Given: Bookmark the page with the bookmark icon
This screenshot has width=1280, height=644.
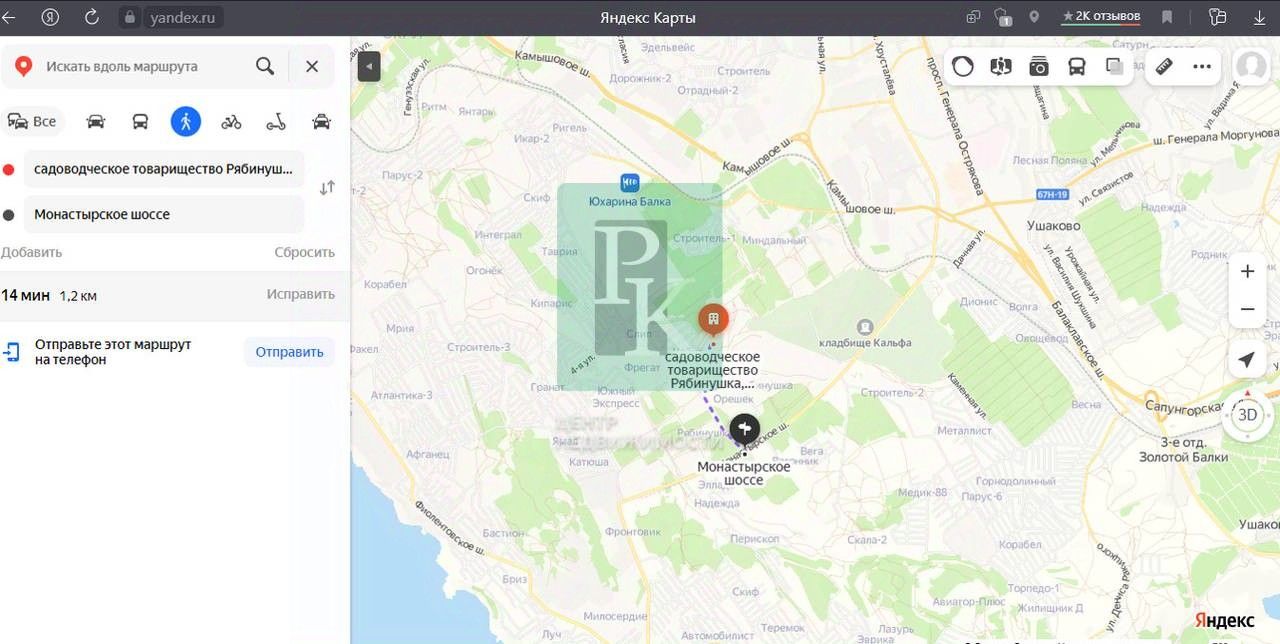Looking at the screenshot, I should point(1167,17).
